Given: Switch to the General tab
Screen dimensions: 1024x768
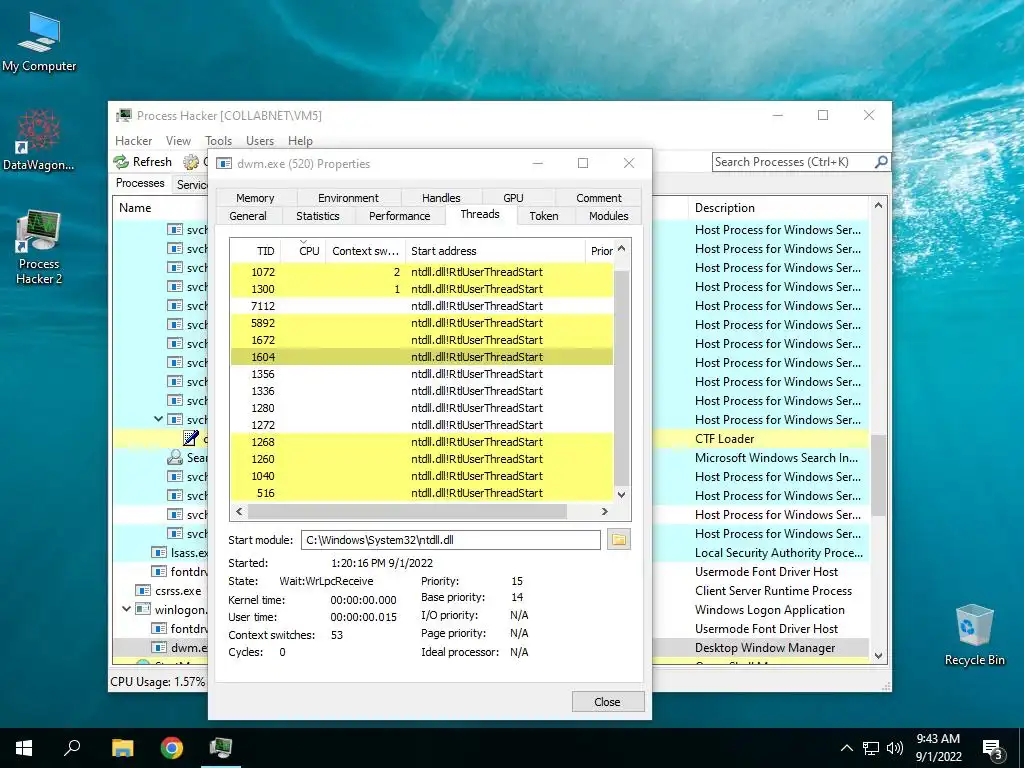Looking at the screenshot, I should [x=248, y=216].
